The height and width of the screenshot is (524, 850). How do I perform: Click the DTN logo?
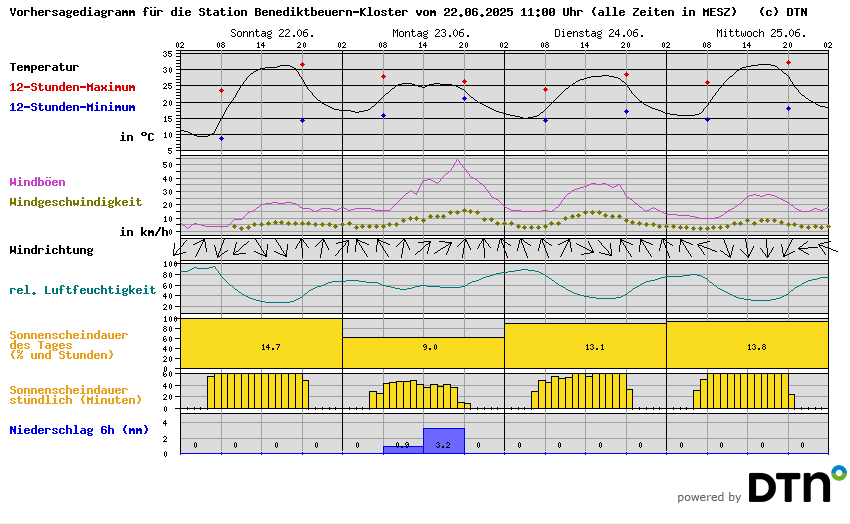pyautogui.click(x=797, y=484)
